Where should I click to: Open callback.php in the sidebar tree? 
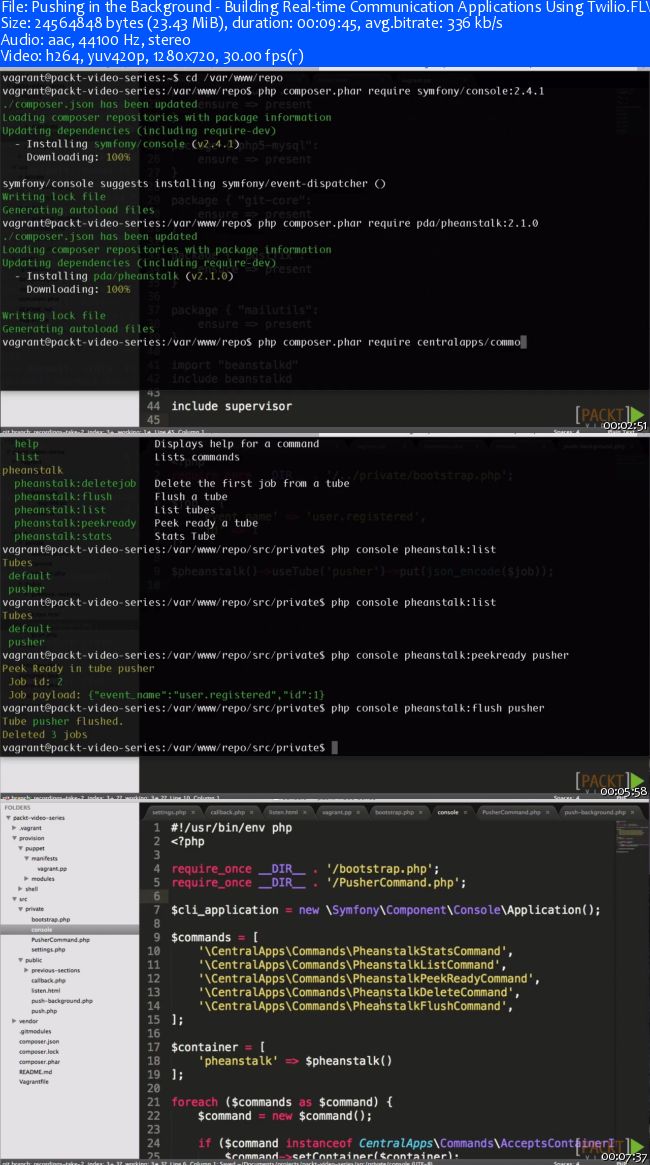click(x=48, y=981)
